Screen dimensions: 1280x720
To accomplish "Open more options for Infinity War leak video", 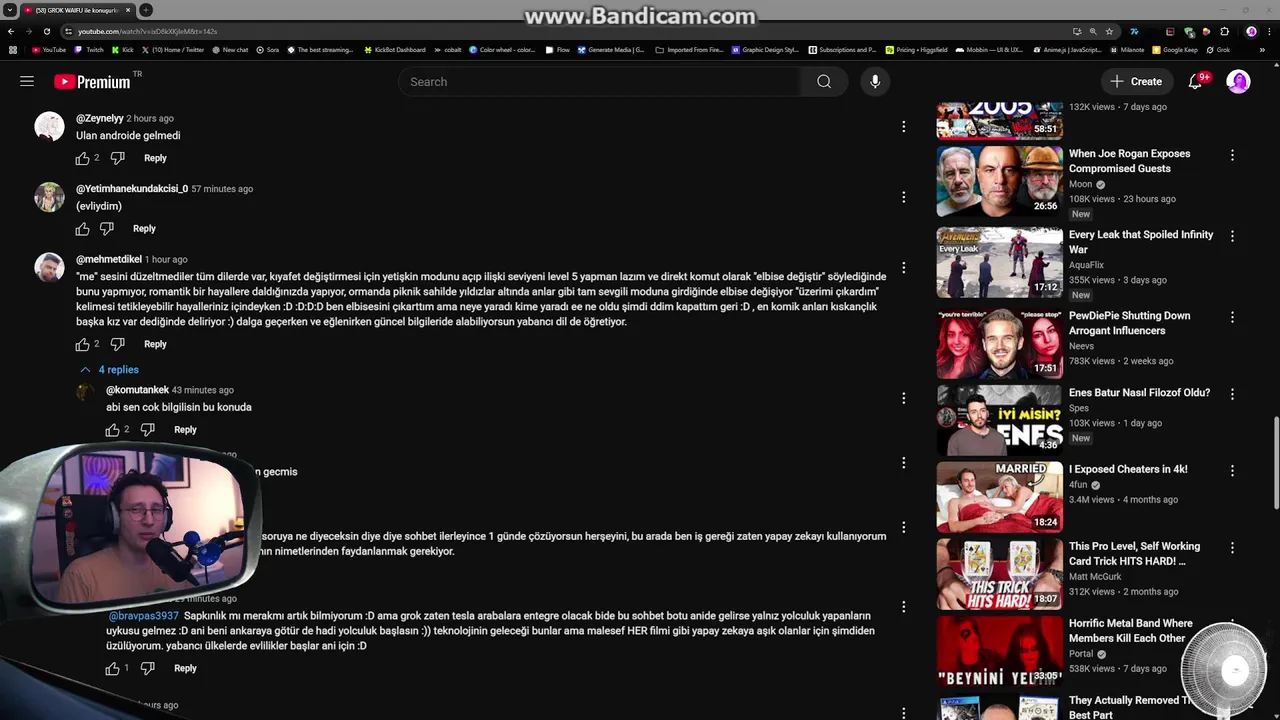I will pos(1232,236).
